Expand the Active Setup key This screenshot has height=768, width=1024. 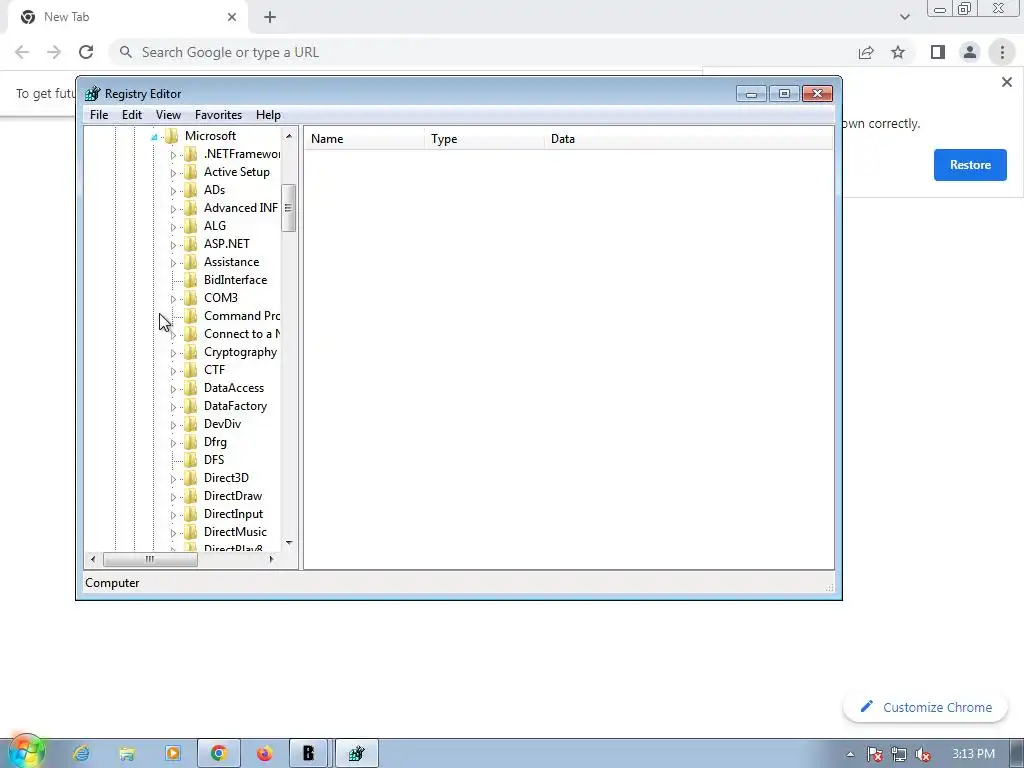[173, 173]
